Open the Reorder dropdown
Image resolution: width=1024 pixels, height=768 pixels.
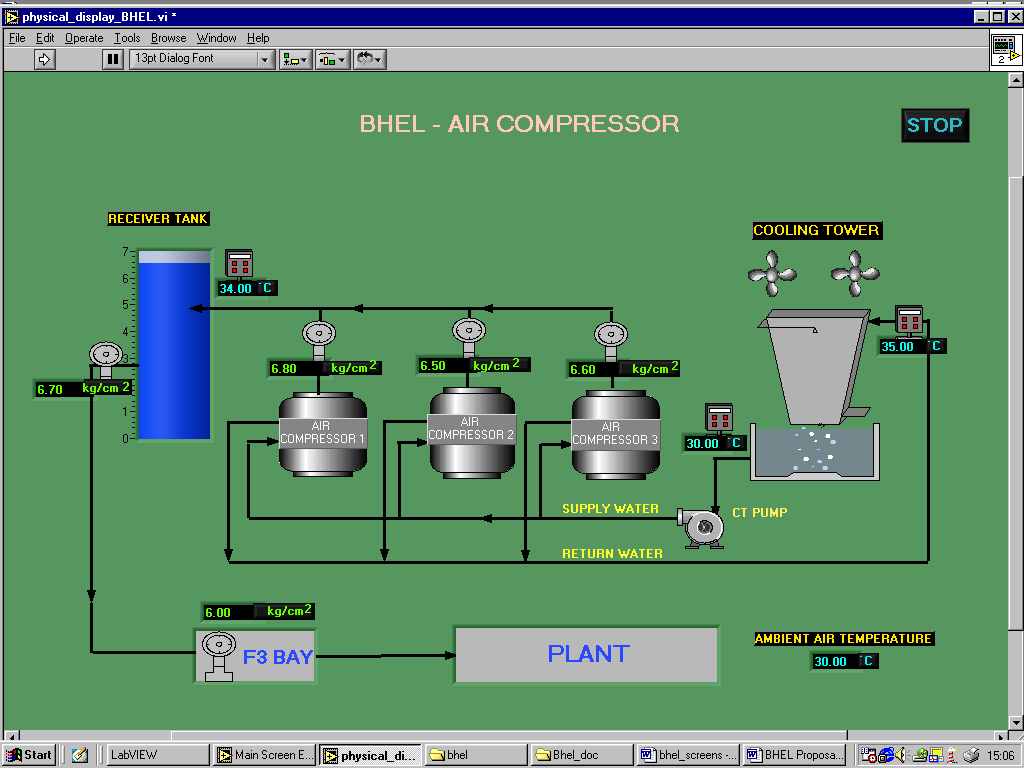[x=370, y=59]
